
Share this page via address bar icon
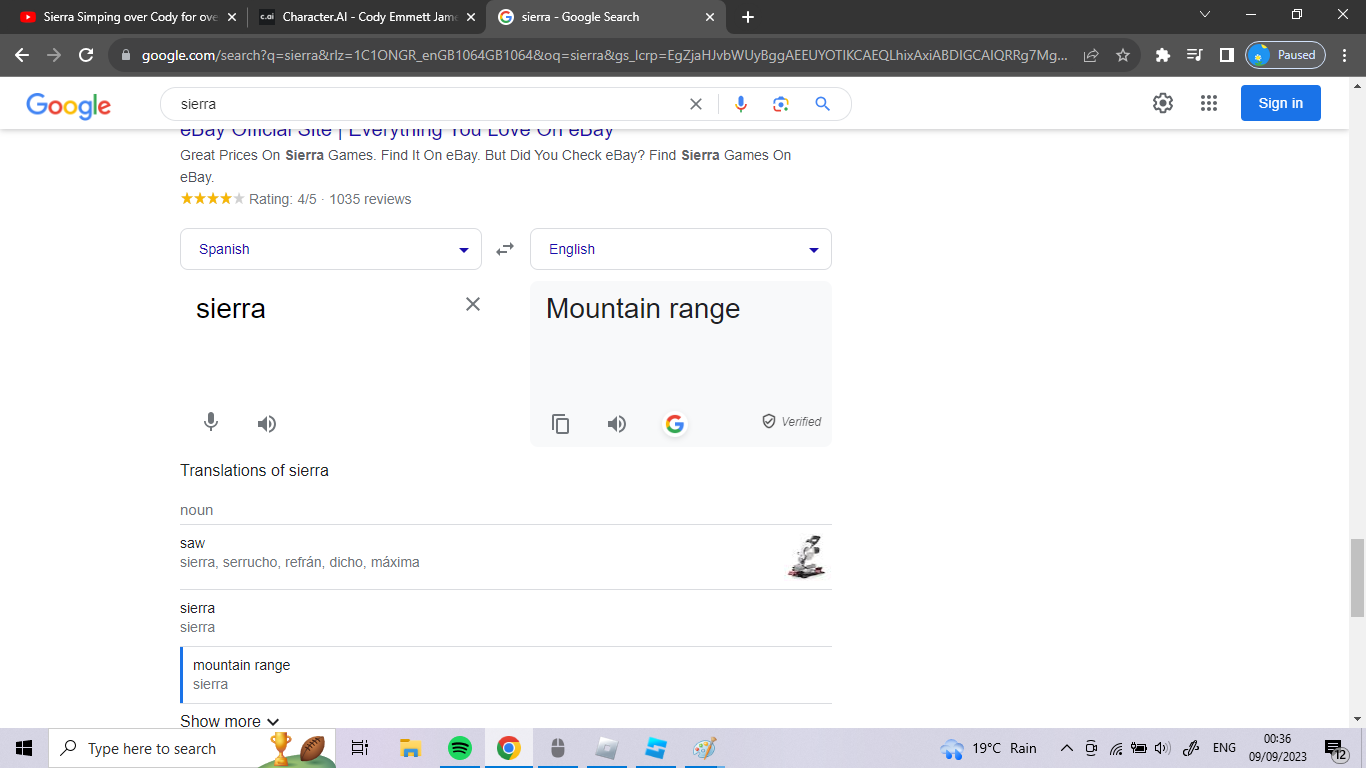pos(1091,55)
